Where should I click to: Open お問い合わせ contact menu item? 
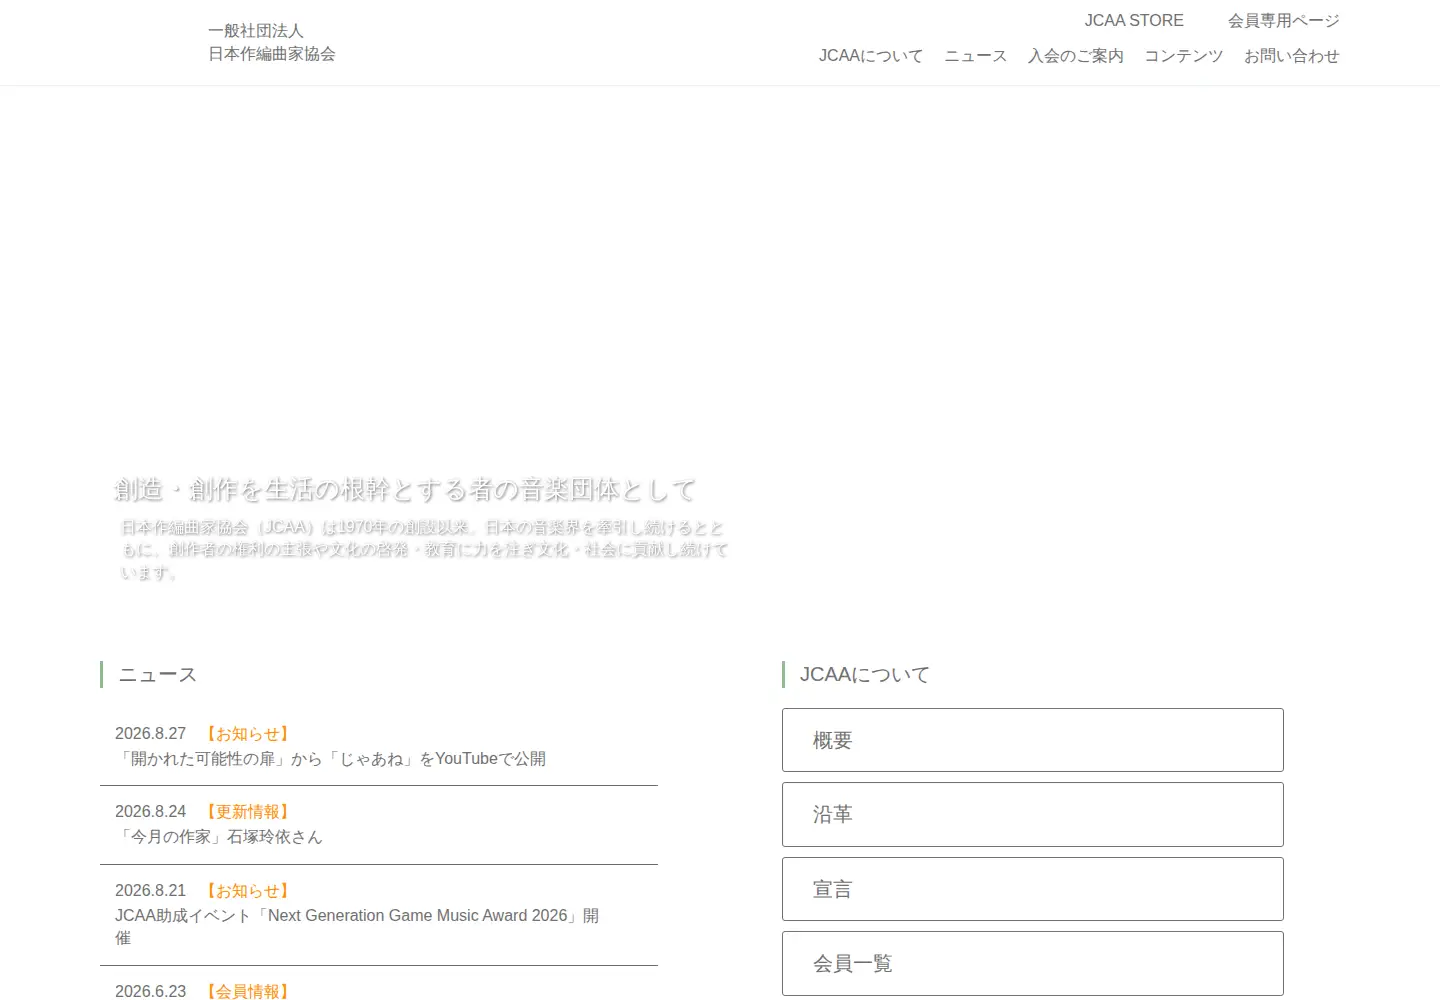pos(1292,56)
